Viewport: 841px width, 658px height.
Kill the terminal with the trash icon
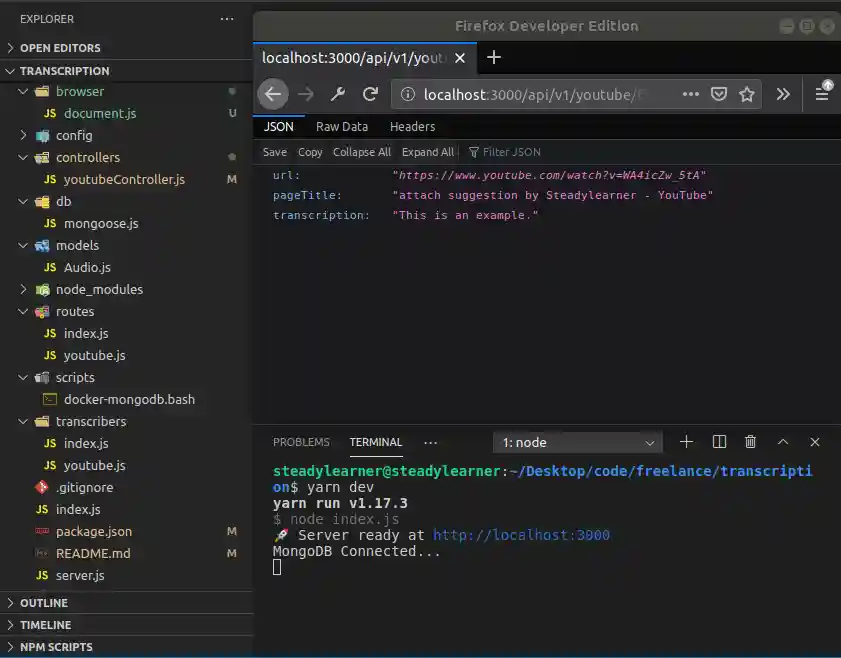[750, 442]
